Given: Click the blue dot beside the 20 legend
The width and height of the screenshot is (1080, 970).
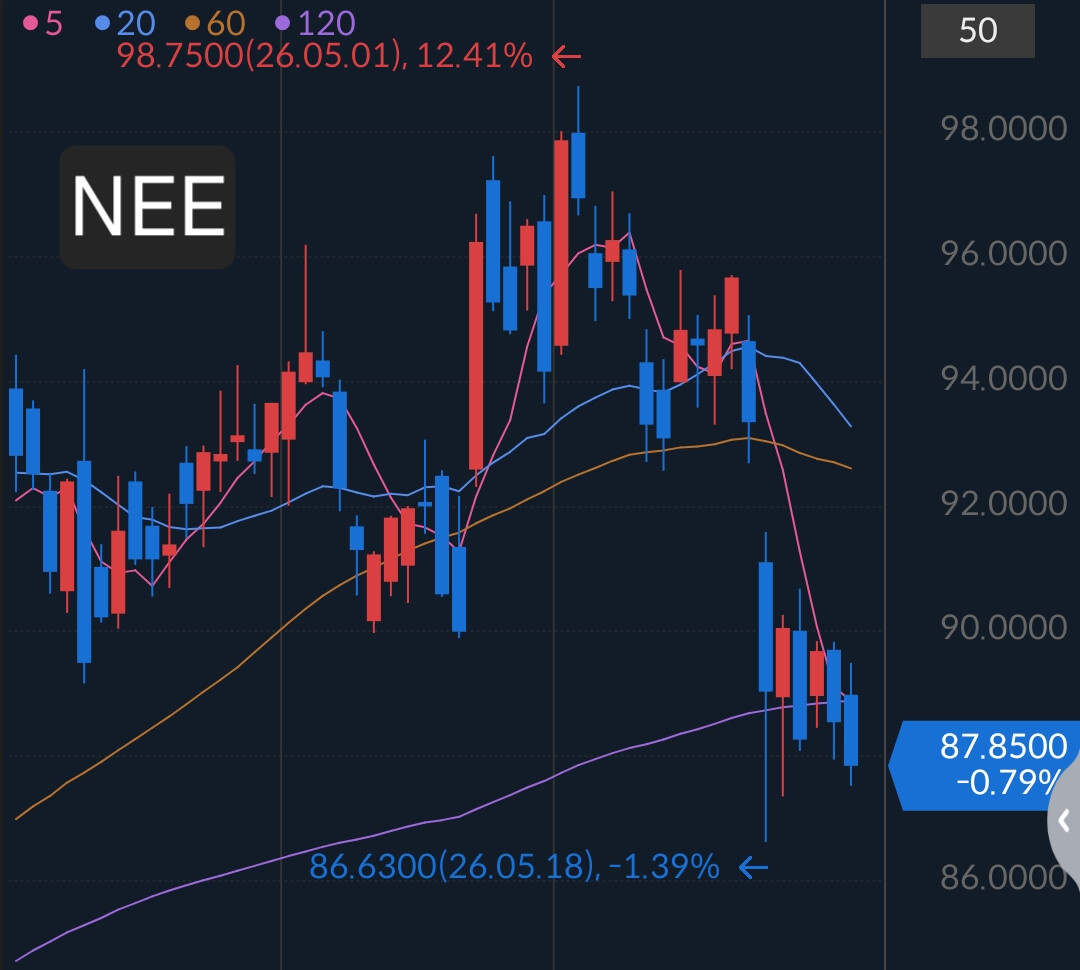Looking at the screenshot, I should click(x=103, y=23).
